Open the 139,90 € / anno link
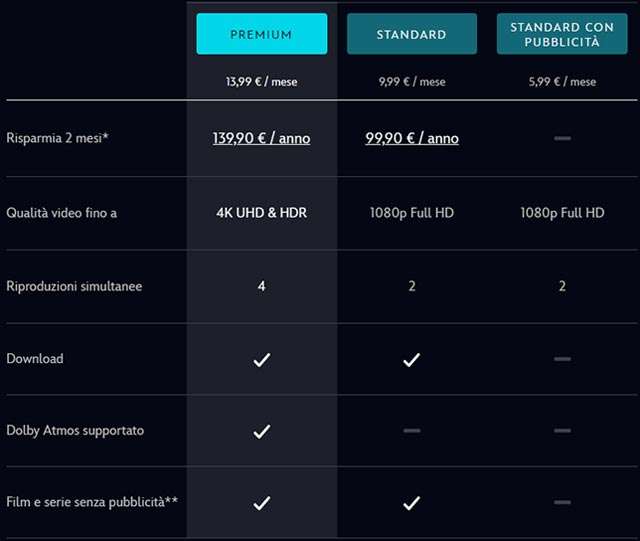Viewport: 640px width, 541px height. [x=261, y=138]
